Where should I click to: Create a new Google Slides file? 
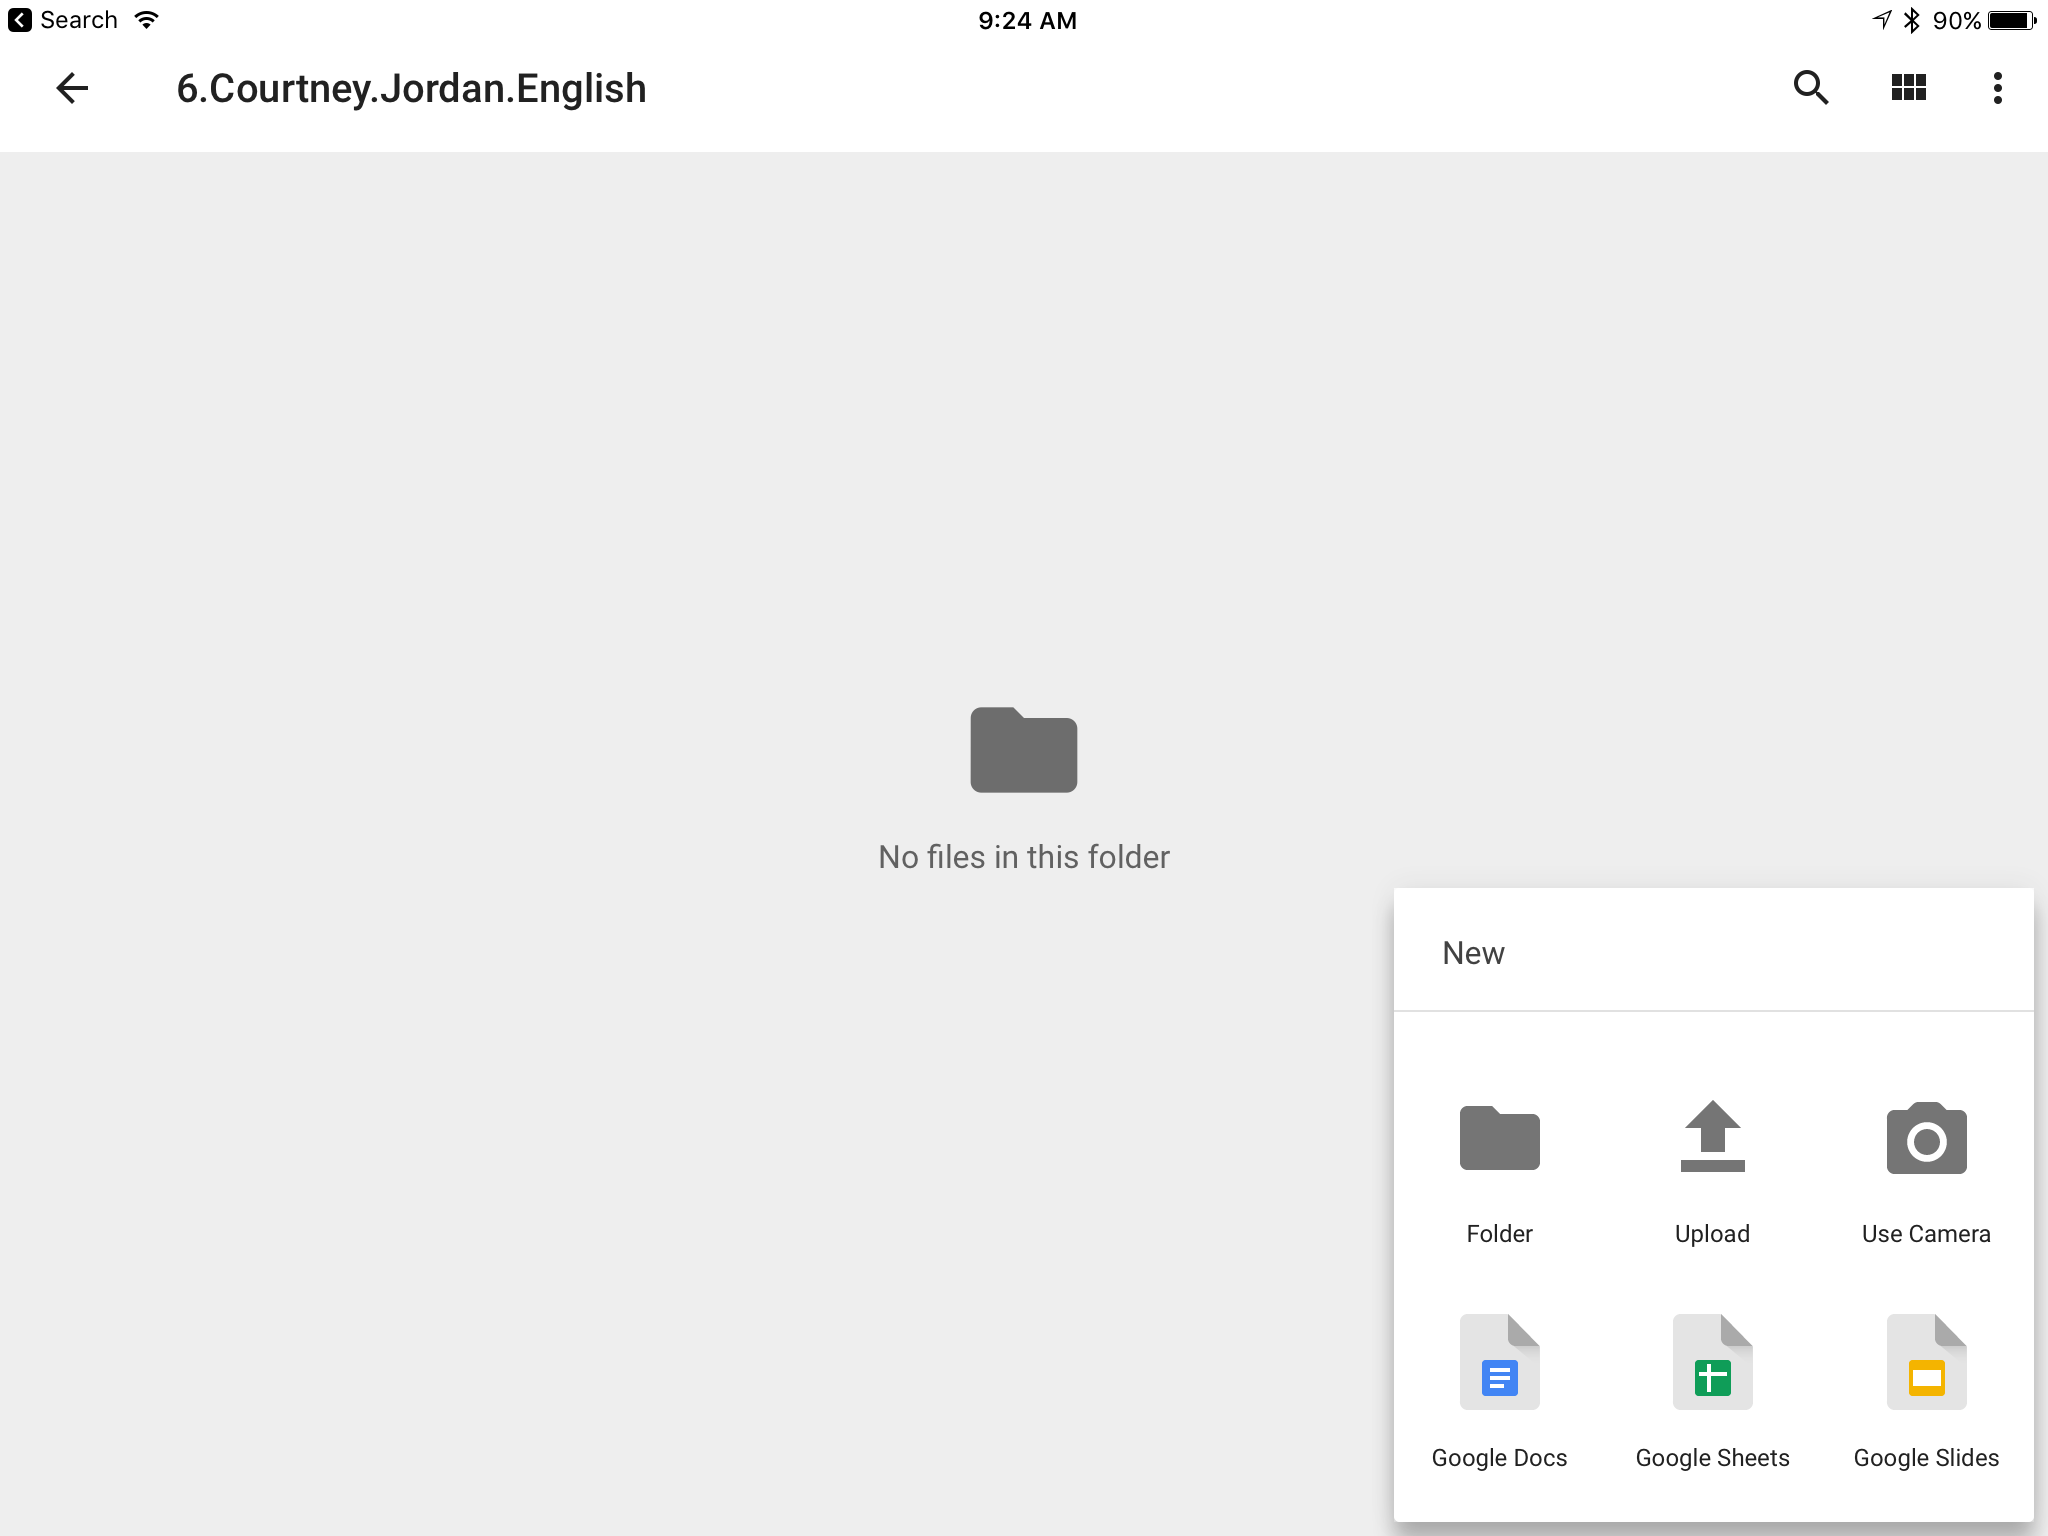(x=1926, y=1362)
